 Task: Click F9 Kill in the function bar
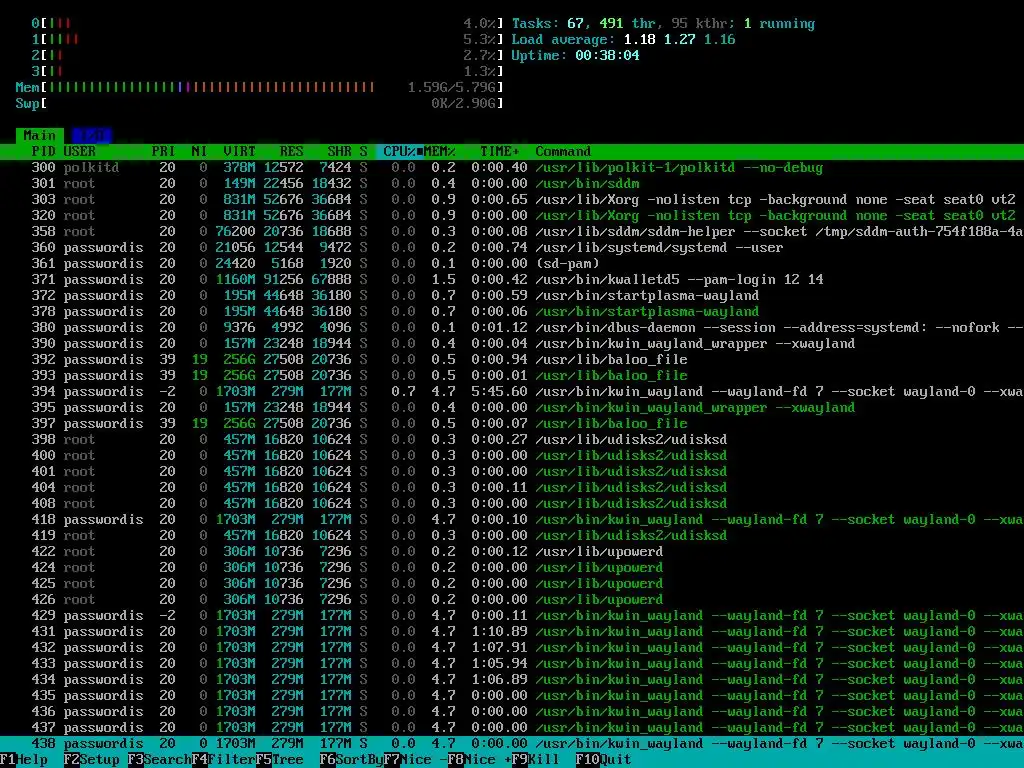point(536,760)
